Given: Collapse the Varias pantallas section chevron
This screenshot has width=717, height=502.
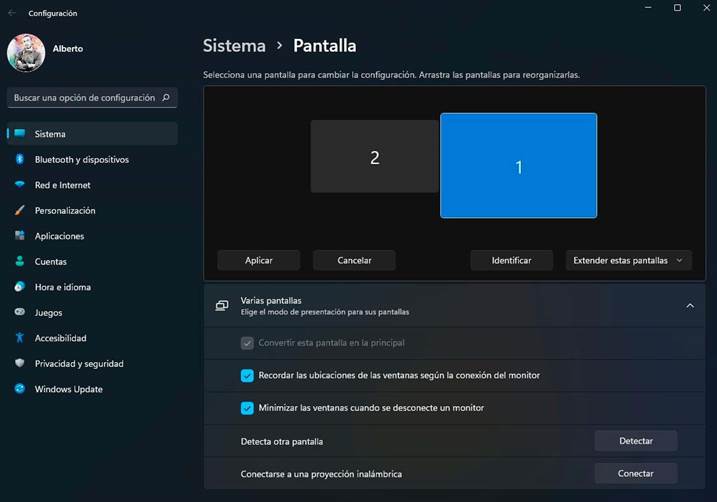Looking at the screenshot, I should point(690,305).
